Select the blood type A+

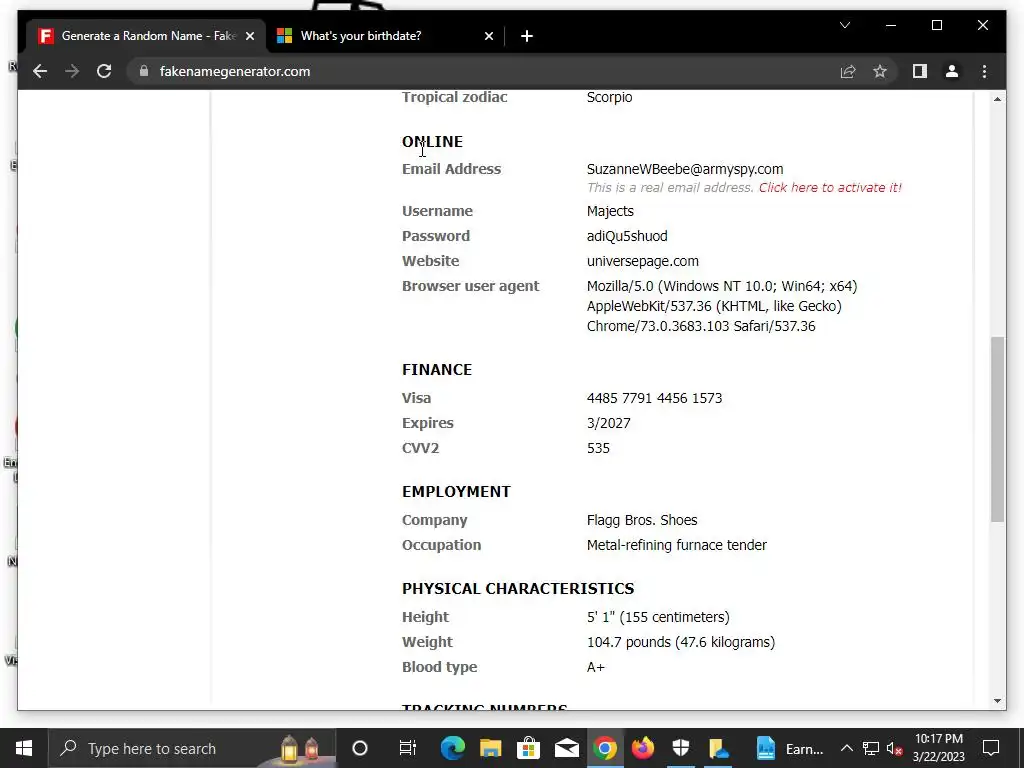(596, 667)
